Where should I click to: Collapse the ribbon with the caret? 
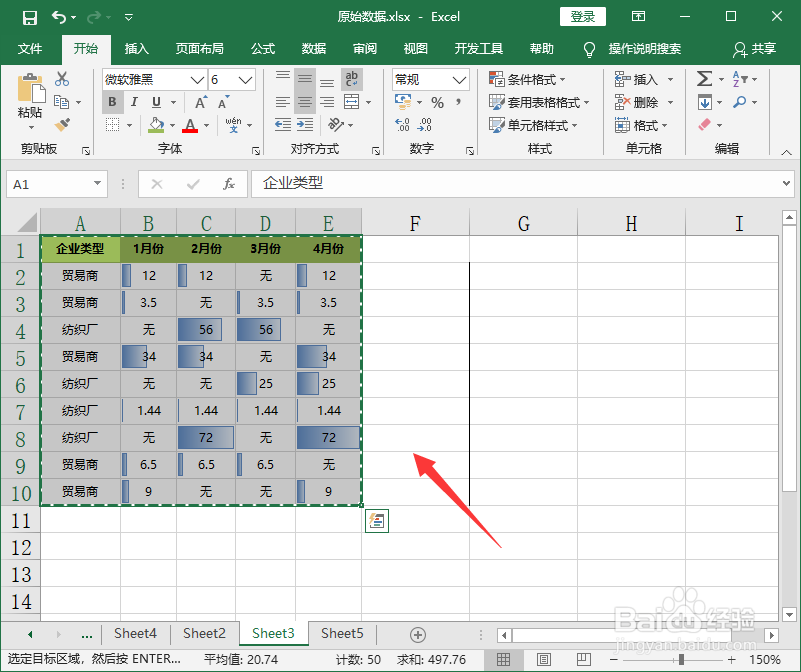[786, 152]
